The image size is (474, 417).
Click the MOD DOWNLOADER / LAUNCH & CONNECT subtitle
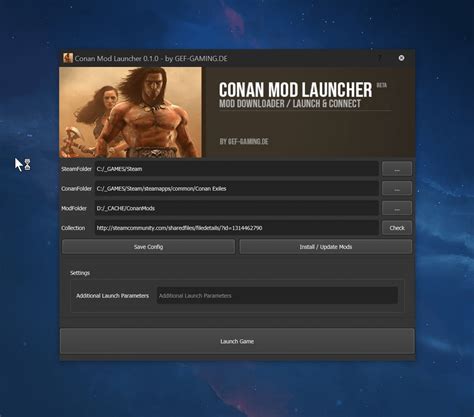pyautogui.click(x=290, y=104)
